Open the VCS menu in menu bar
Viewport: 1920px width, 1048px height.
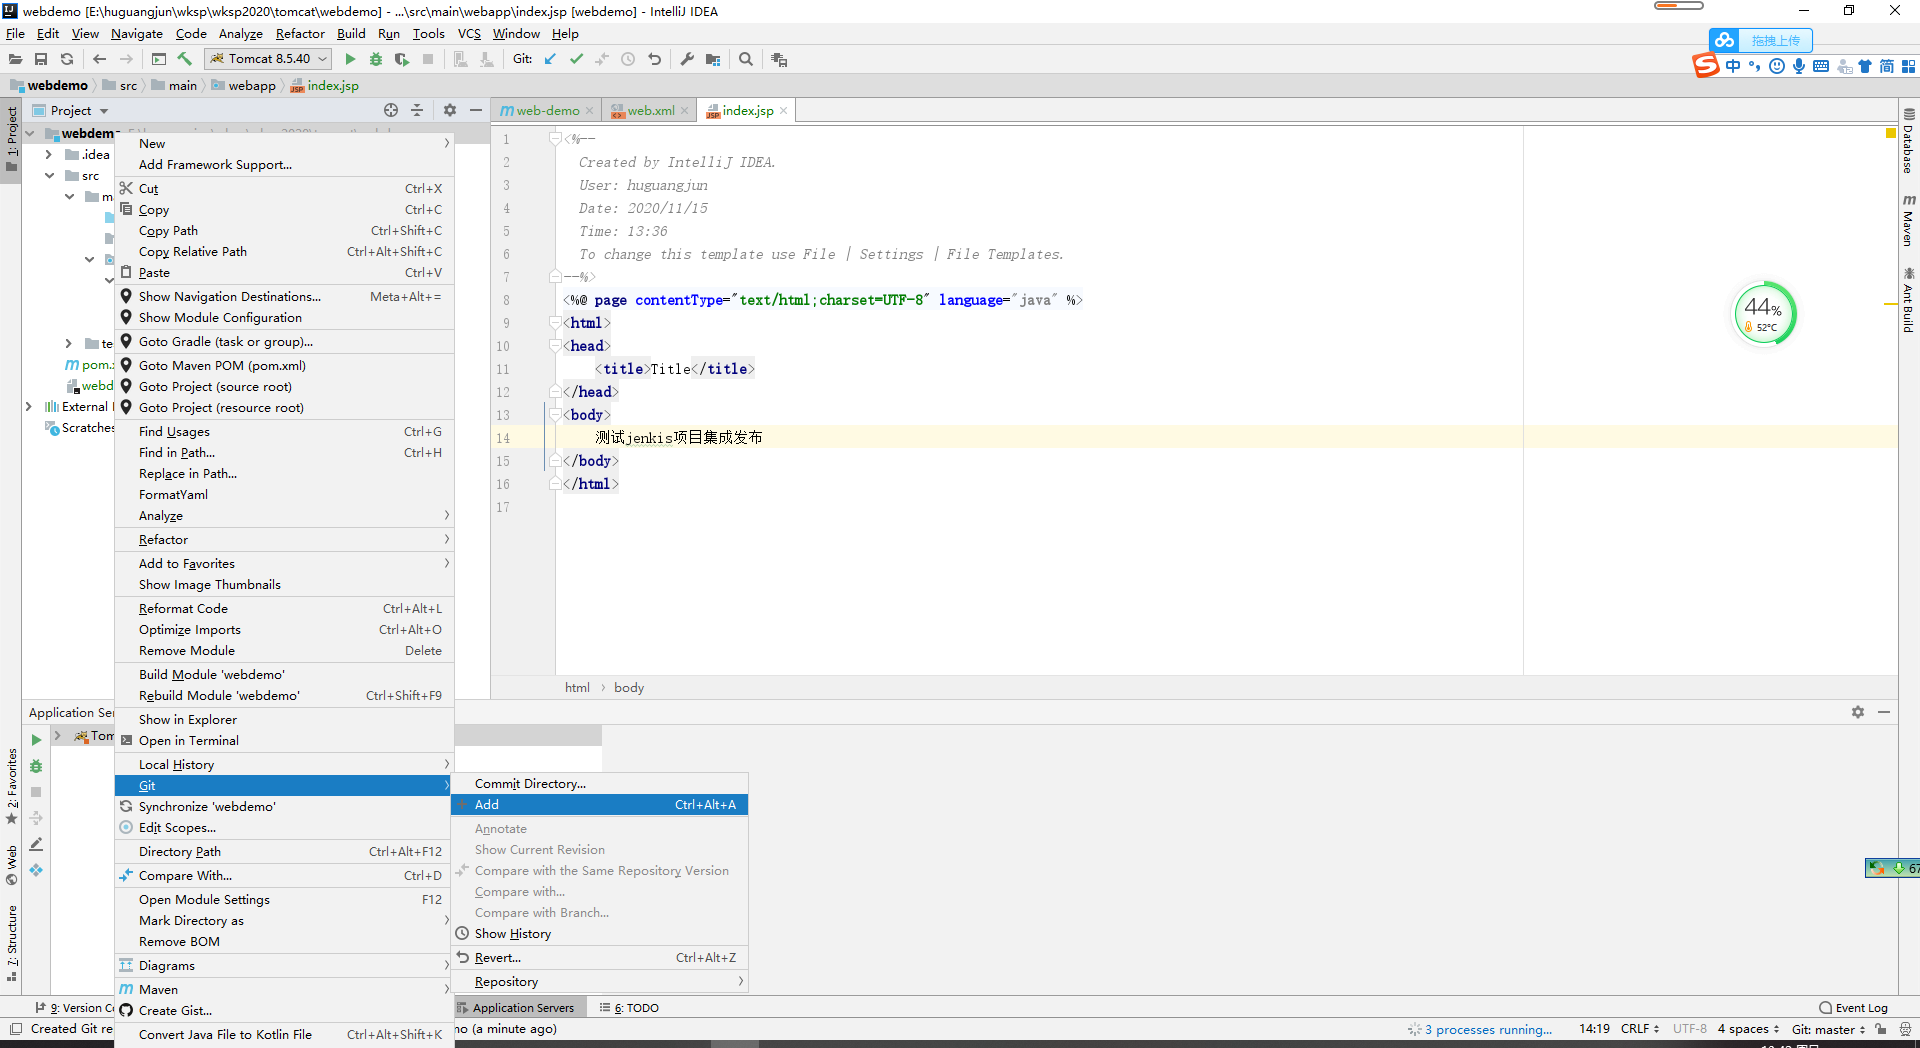coord(469,34)
